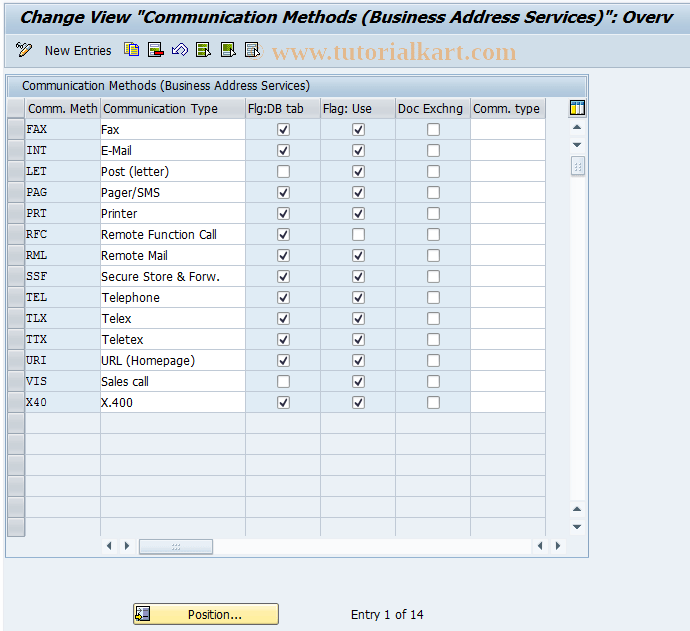
Task: Open table column configuration icon
Action: [577, 108]
